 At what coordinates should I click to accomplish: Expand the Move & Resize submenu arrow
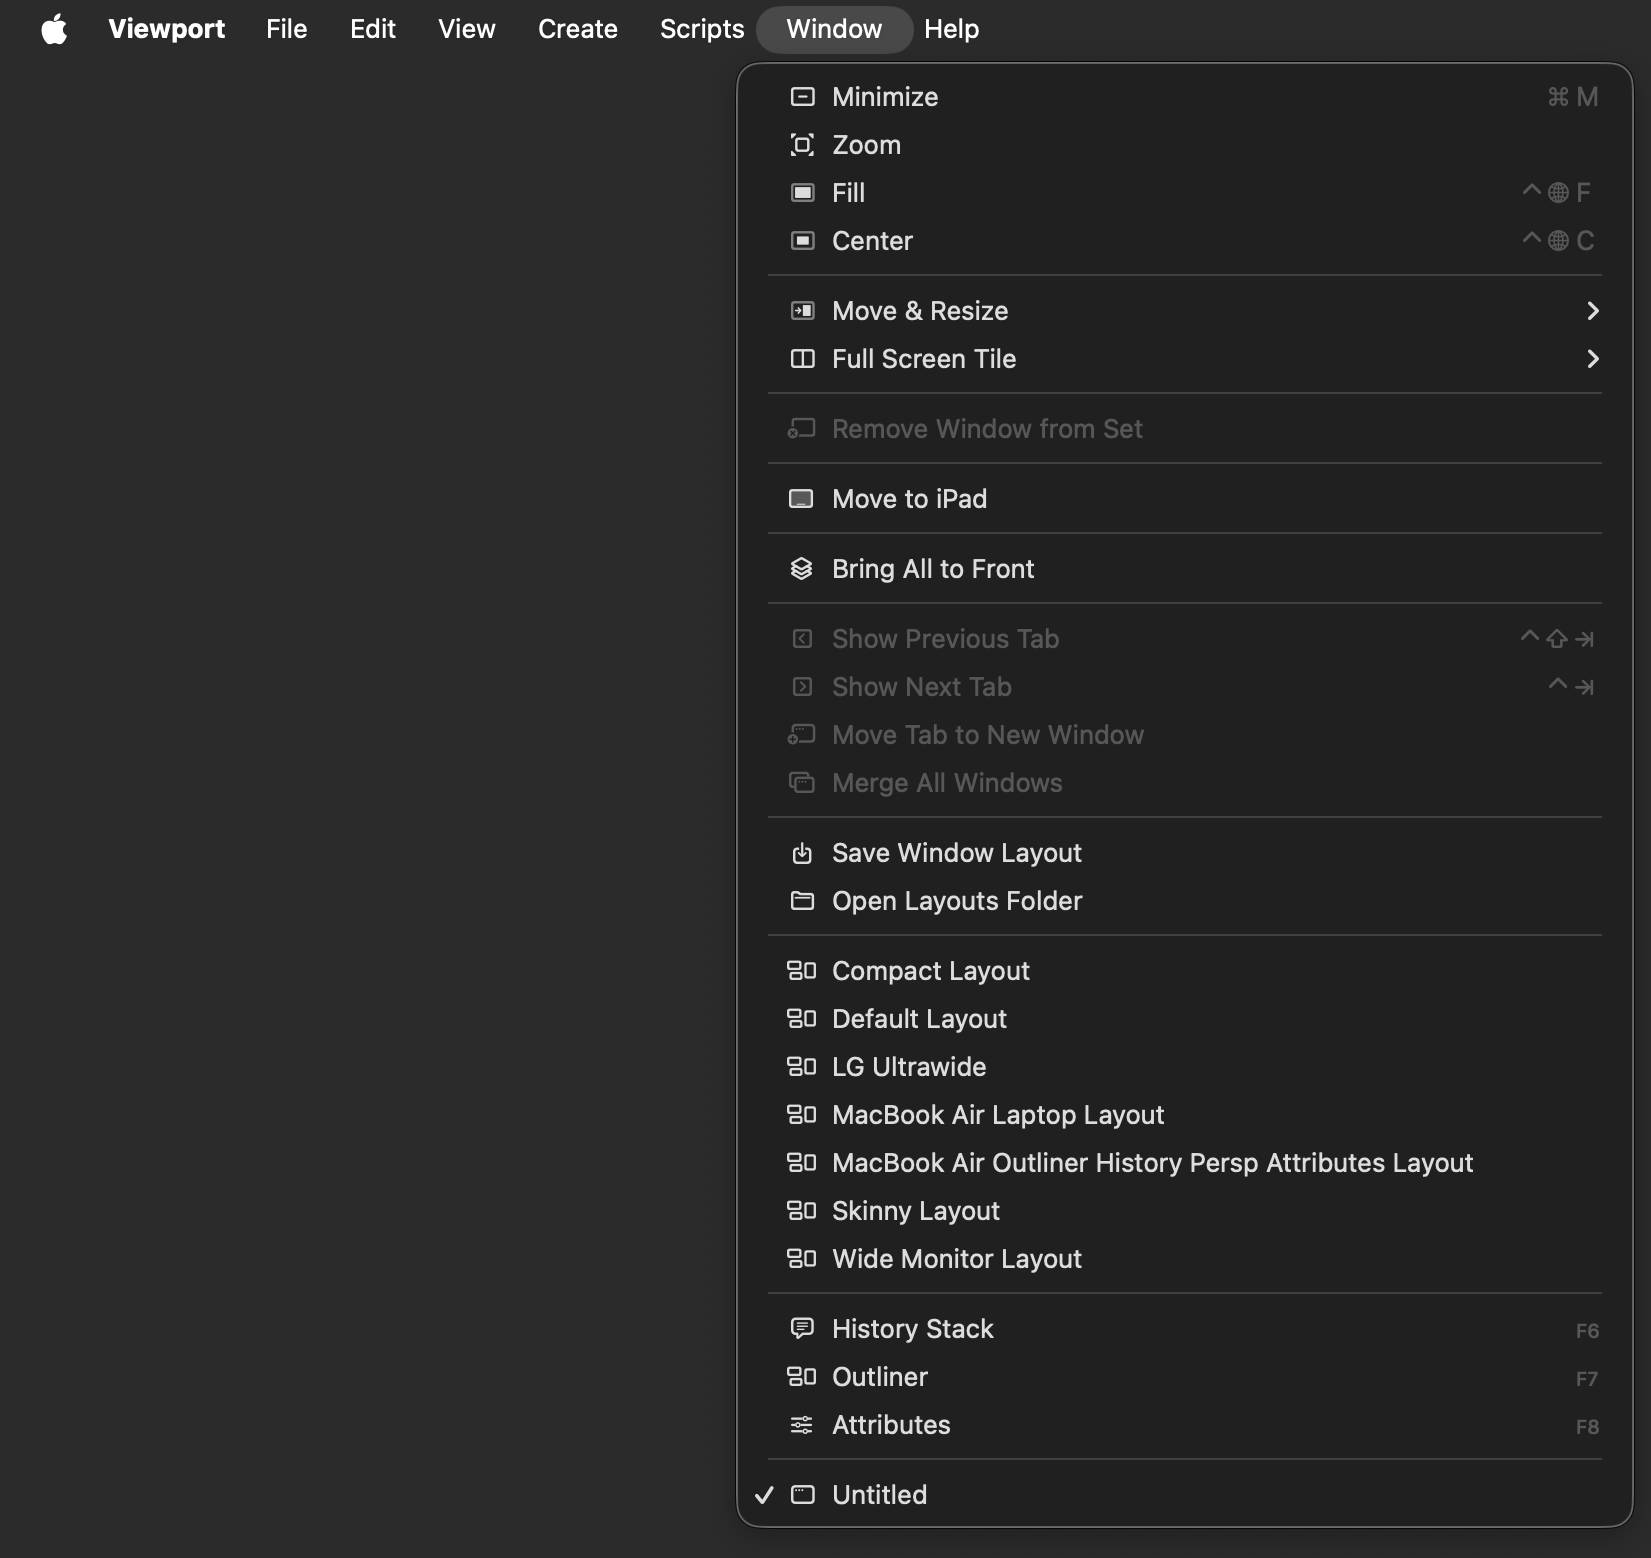pos(1593,311)
